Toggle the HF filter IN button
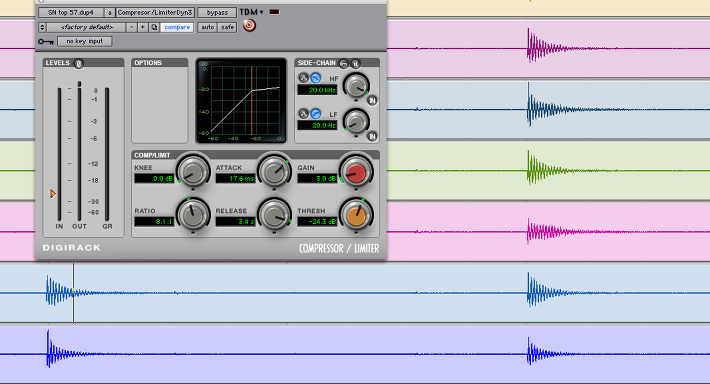Image resolution: width=710 pixels, height=384 pixels. pyautogui.click(x=372, y=101)
